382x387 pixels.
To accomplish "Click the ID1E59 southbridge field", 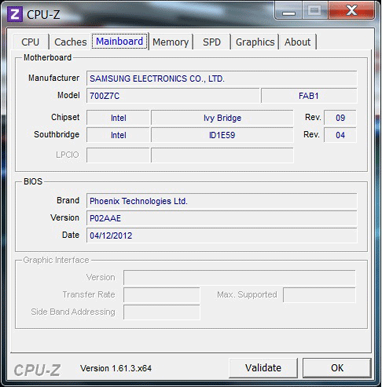I will 222,135.
